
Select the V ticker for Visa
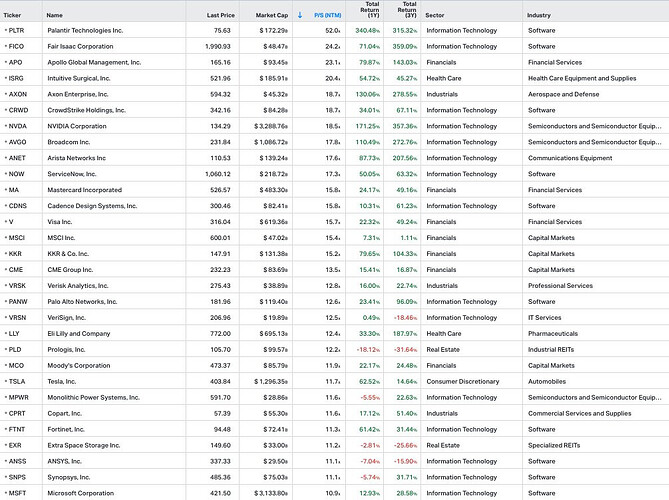(x=11, y=222)
